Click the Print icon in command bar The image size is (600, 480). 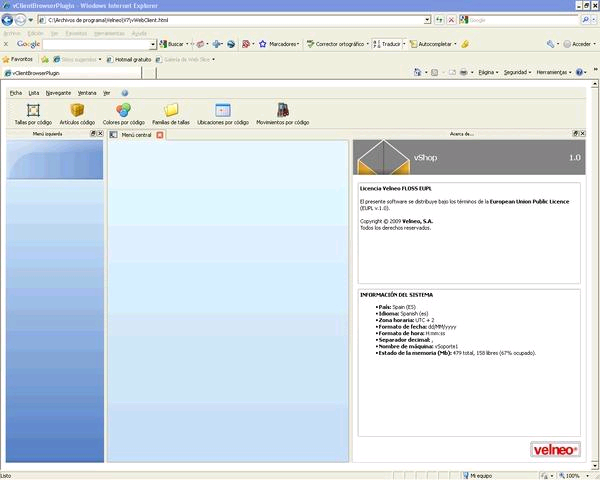tap(463, 72)
